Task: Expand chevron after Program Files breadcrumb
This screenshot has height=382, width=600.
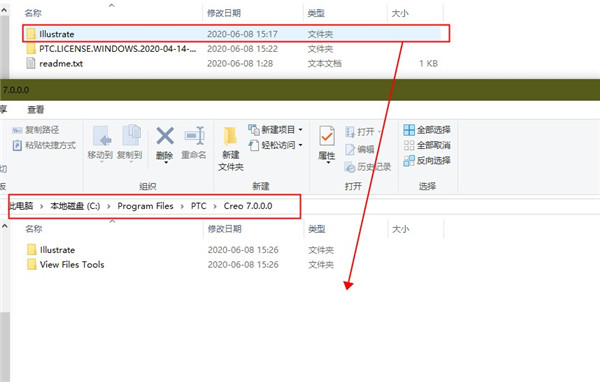Action: point(182,206)
